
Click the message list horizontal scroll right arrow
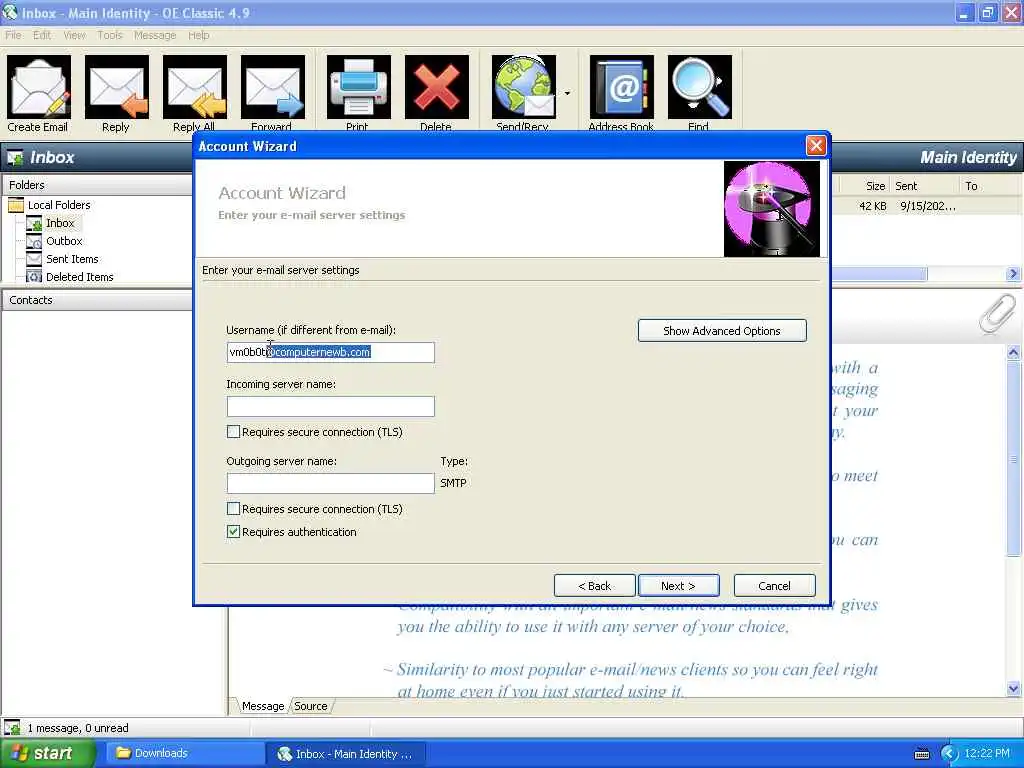tap(1013, 274)
